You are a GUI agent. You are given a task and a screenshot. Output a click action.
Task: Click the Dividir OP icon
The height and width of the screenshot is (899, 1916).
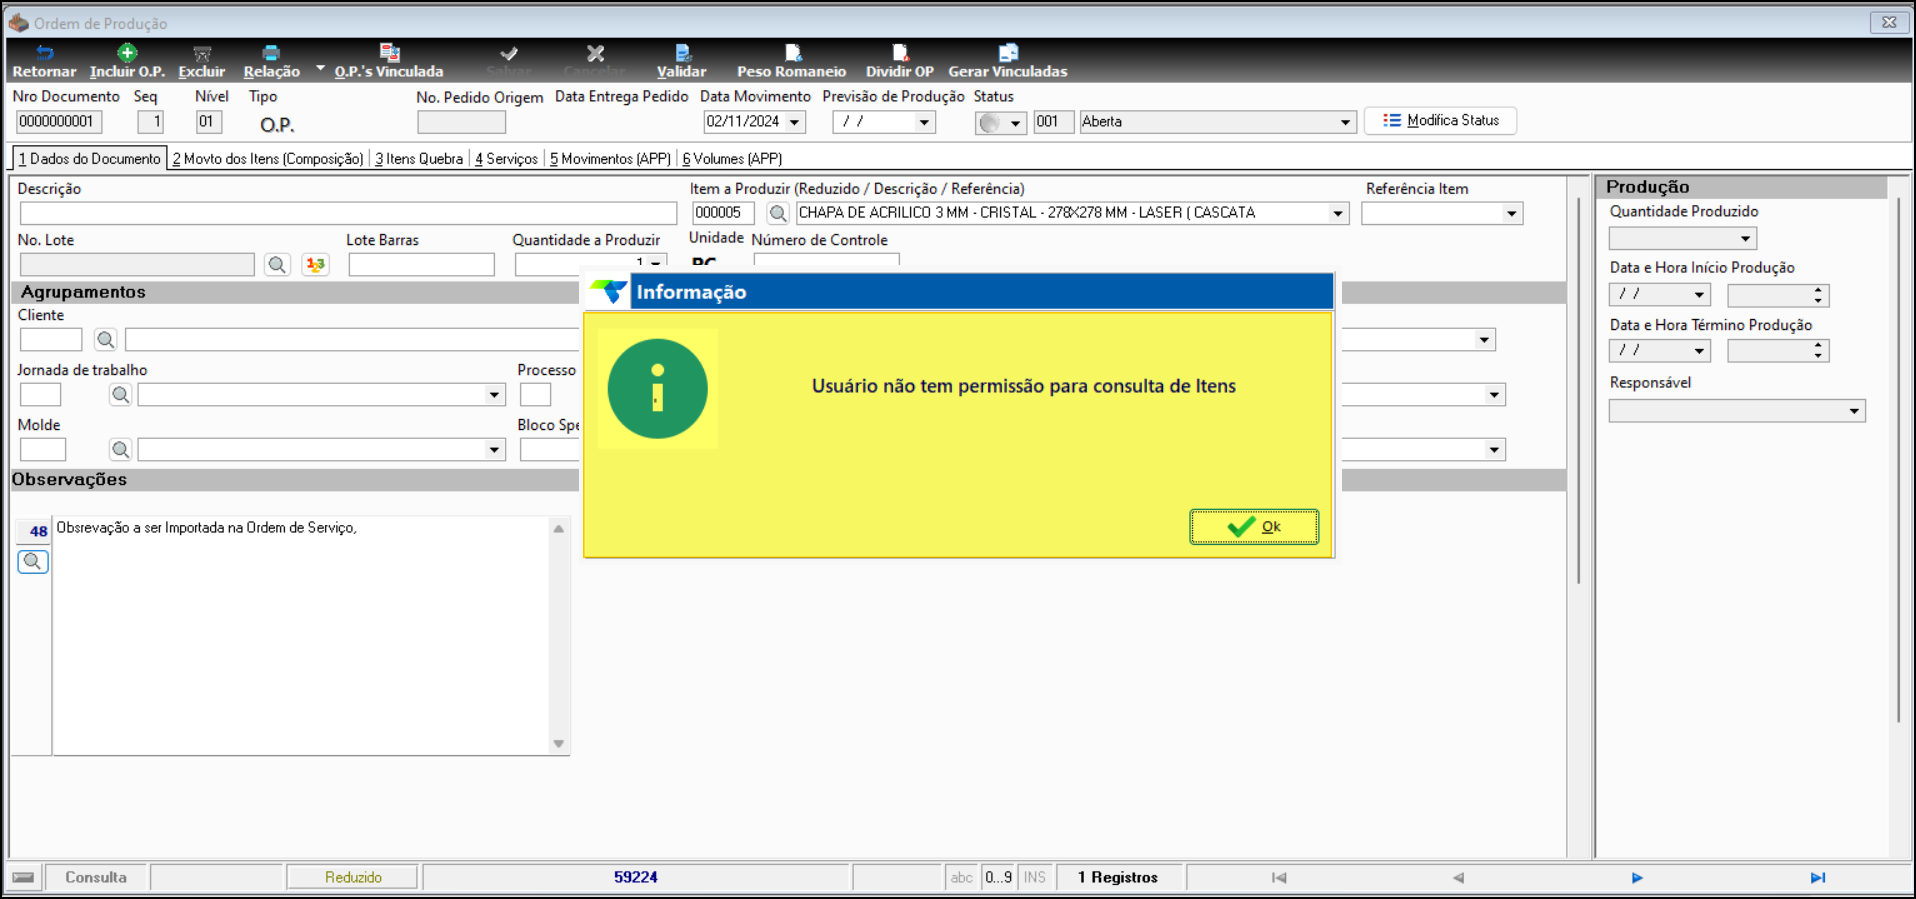900,53
